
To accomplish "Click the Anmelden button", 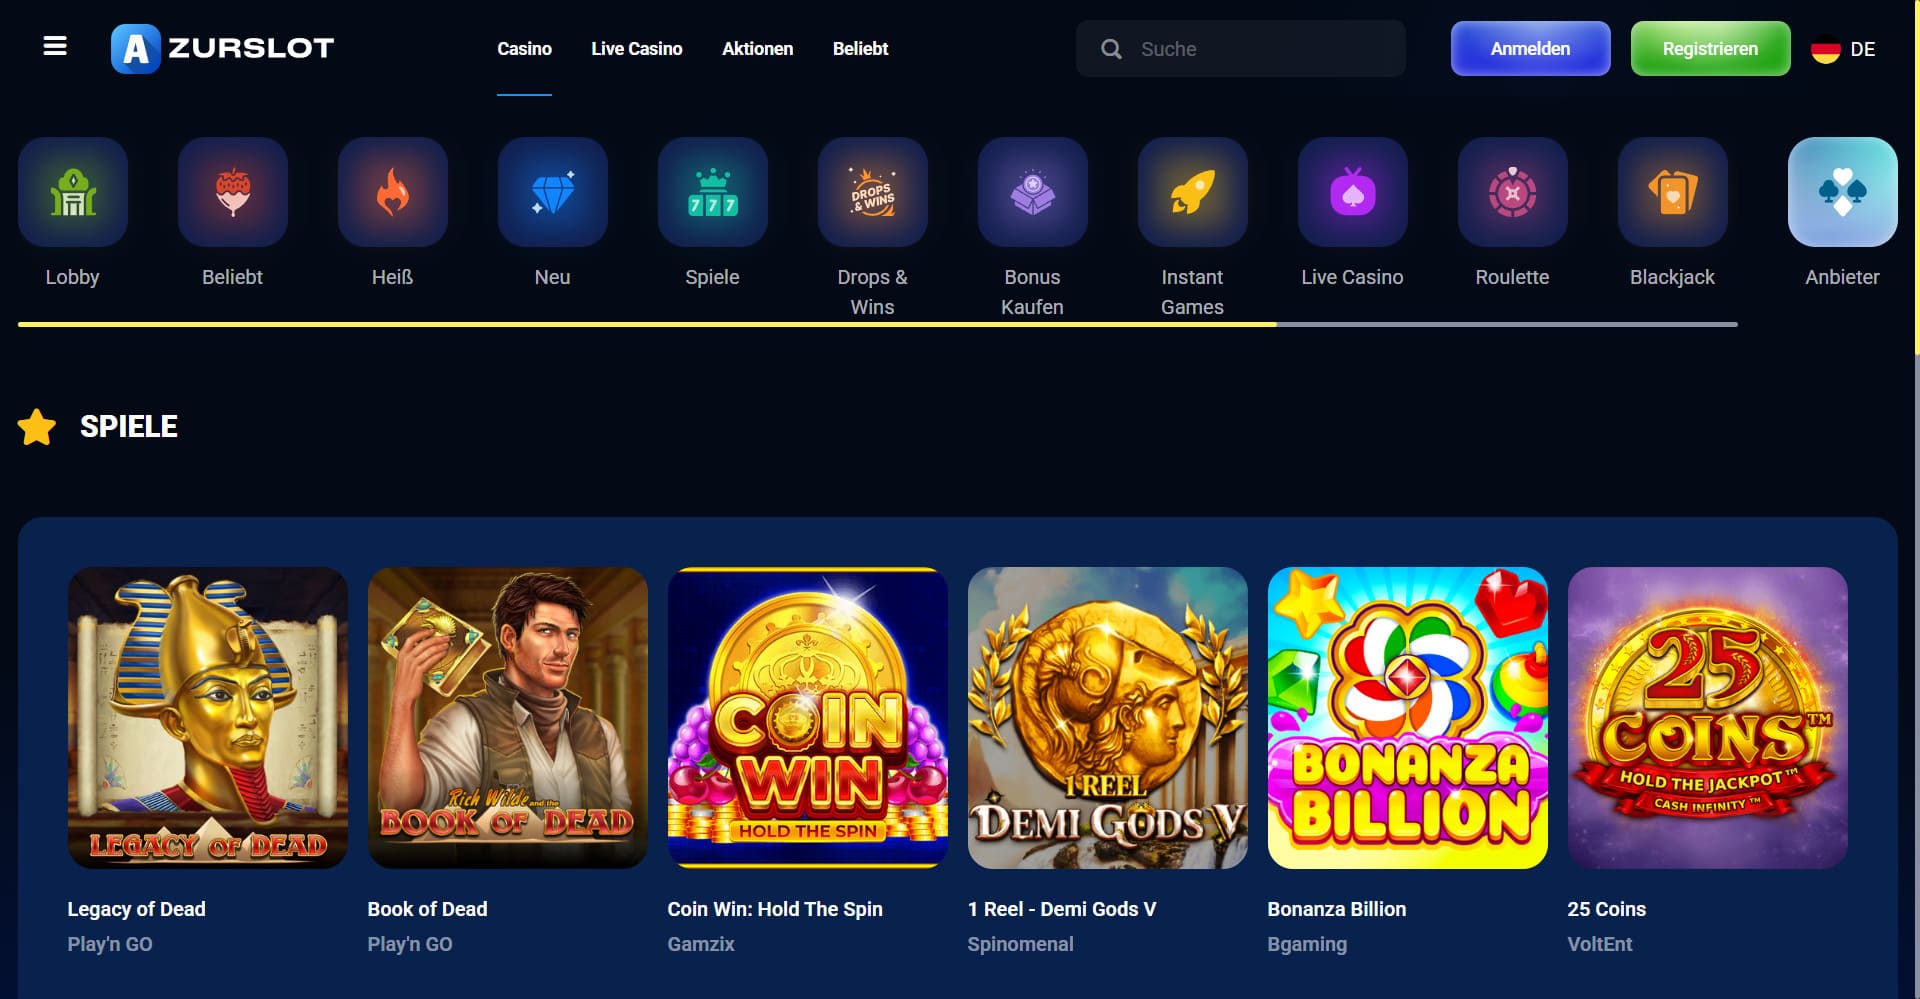I will point(1531,48).
